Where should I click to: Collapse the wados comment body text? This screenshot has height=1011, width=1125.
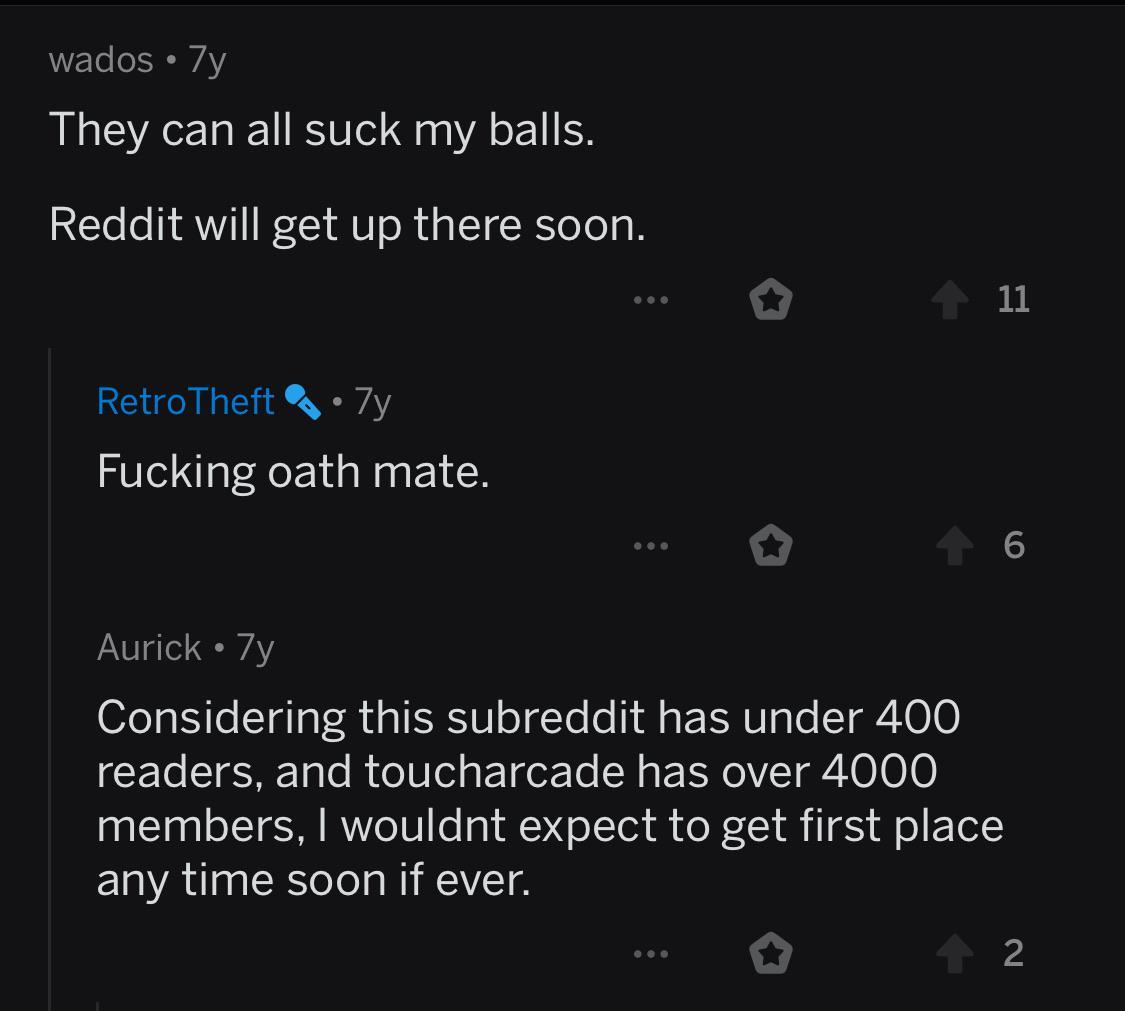click(x=348, y=177)
